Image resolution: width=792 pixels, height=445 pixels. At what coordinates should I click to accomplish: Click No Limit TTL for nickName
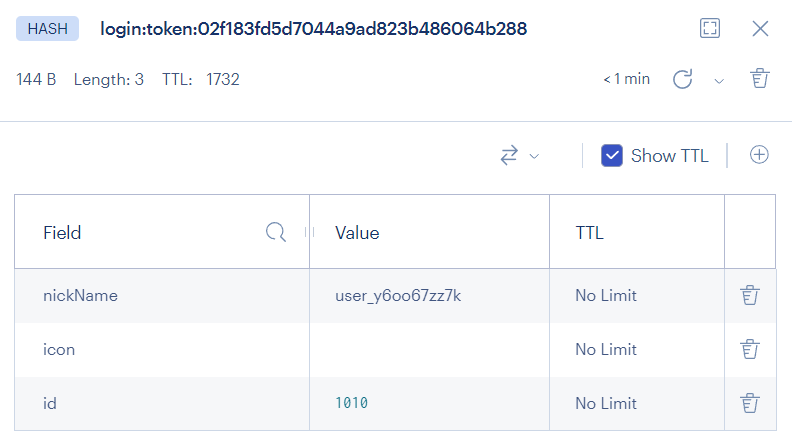(x=606, y=295)
